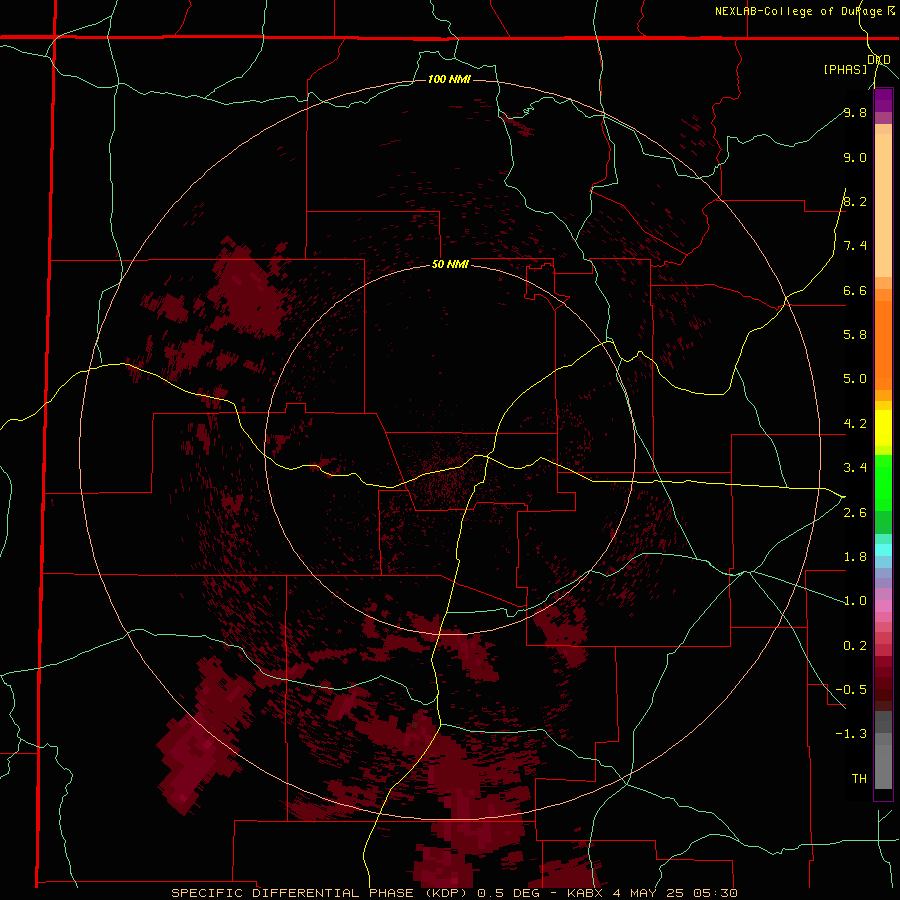900x900 pixels.
Task: Select the -1.3 scale value
Action: pos(851,734)
